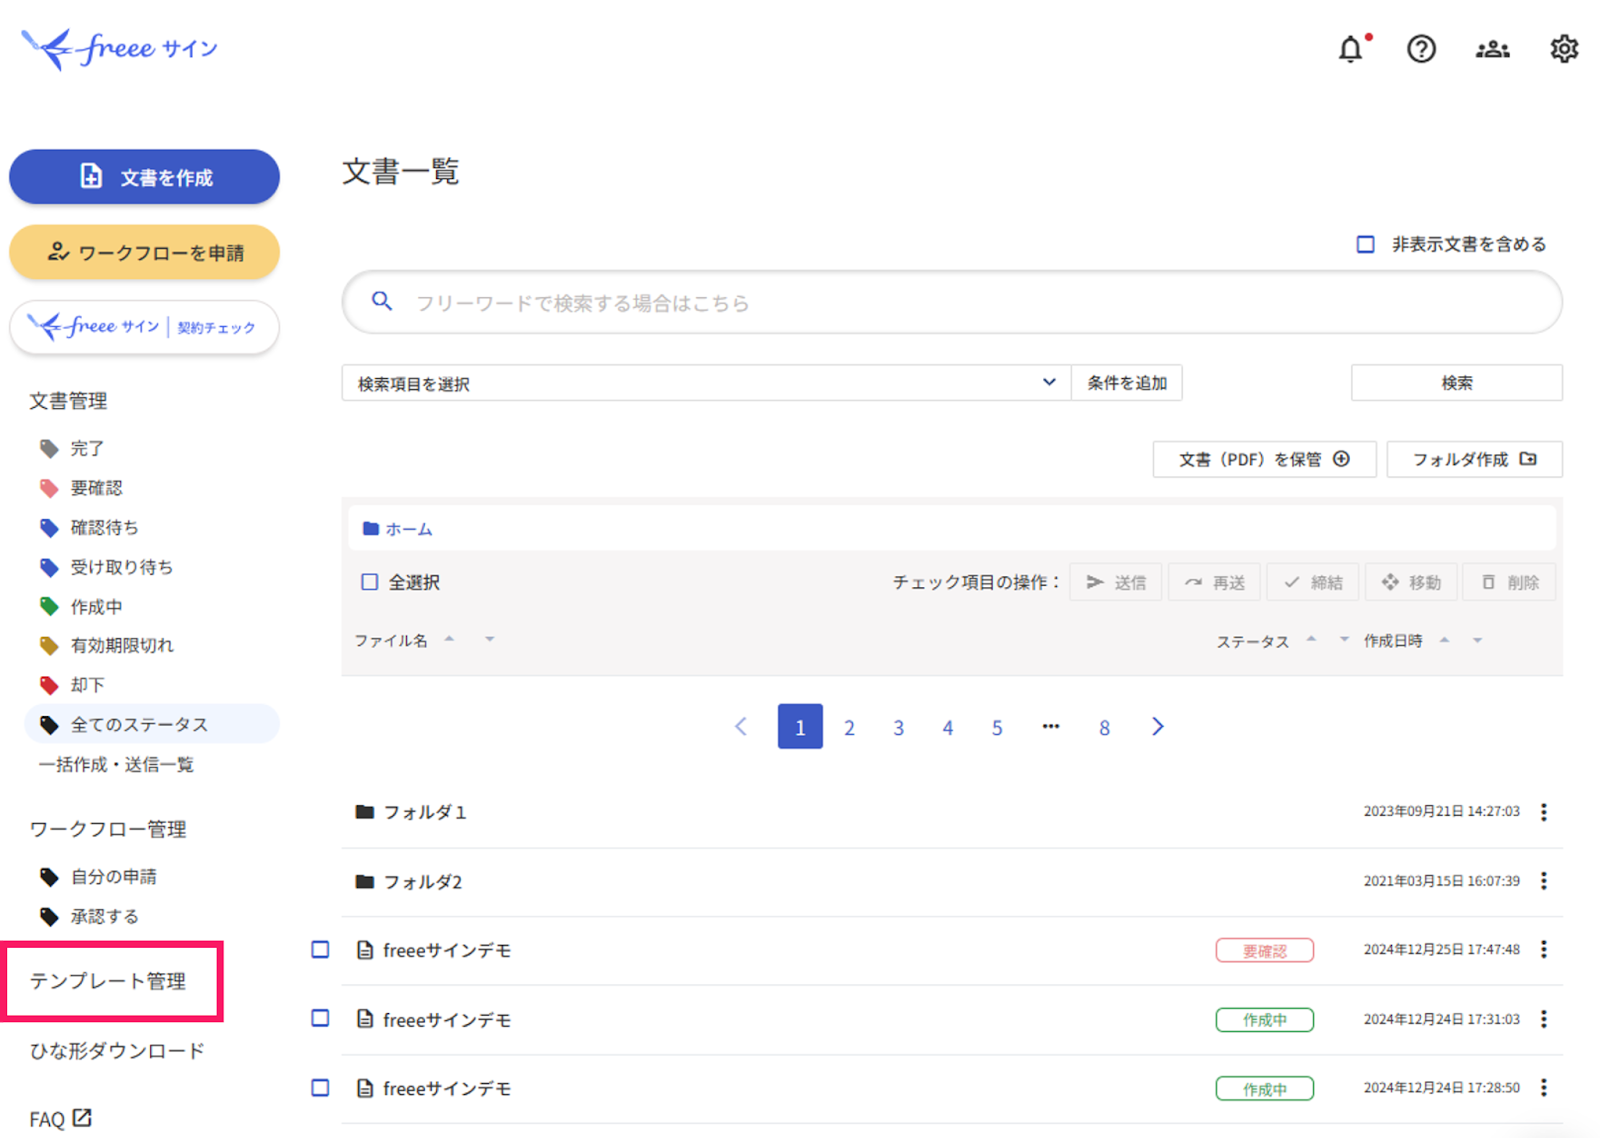
Task: Go to page 8
Action: click(x=1104, y=727)
